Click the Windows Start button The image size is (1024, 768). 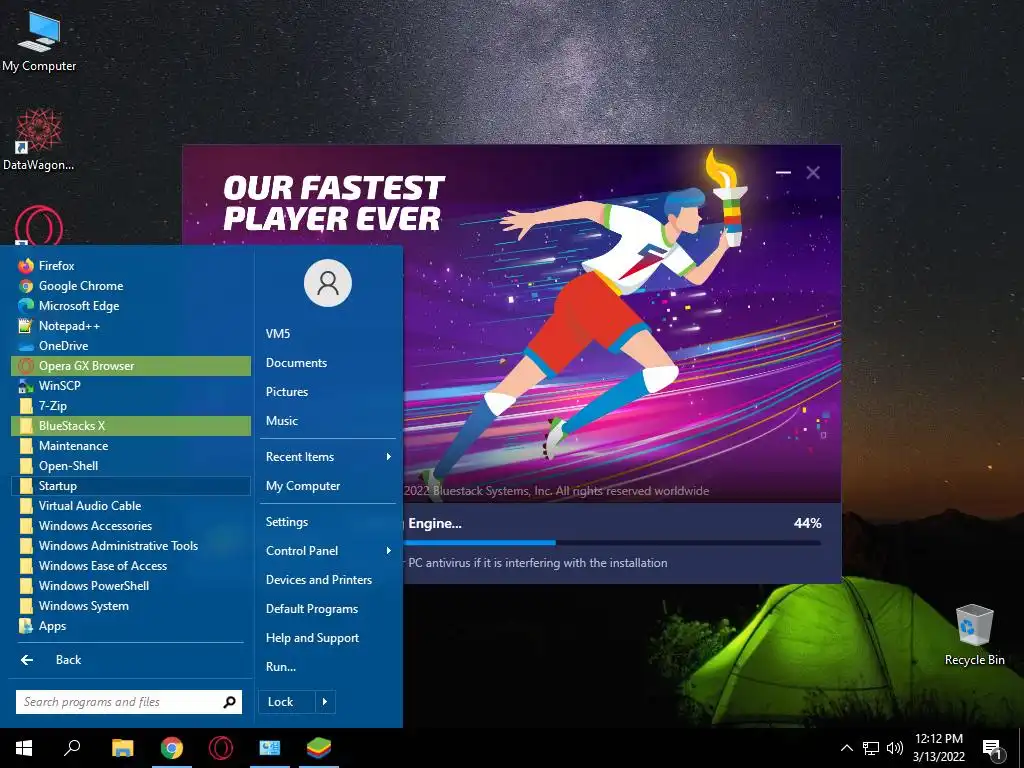point(24,748)
